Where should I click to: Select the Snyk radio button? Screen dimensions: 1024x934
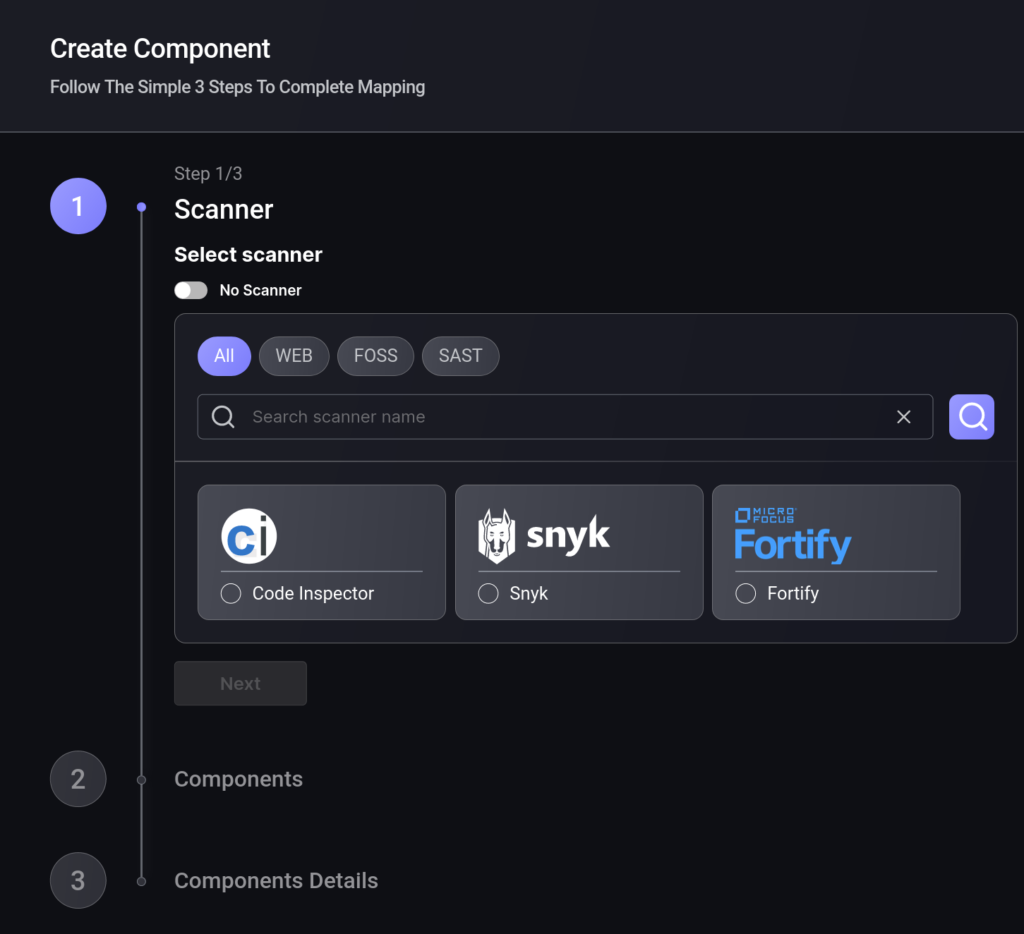(x=488, y=593)
